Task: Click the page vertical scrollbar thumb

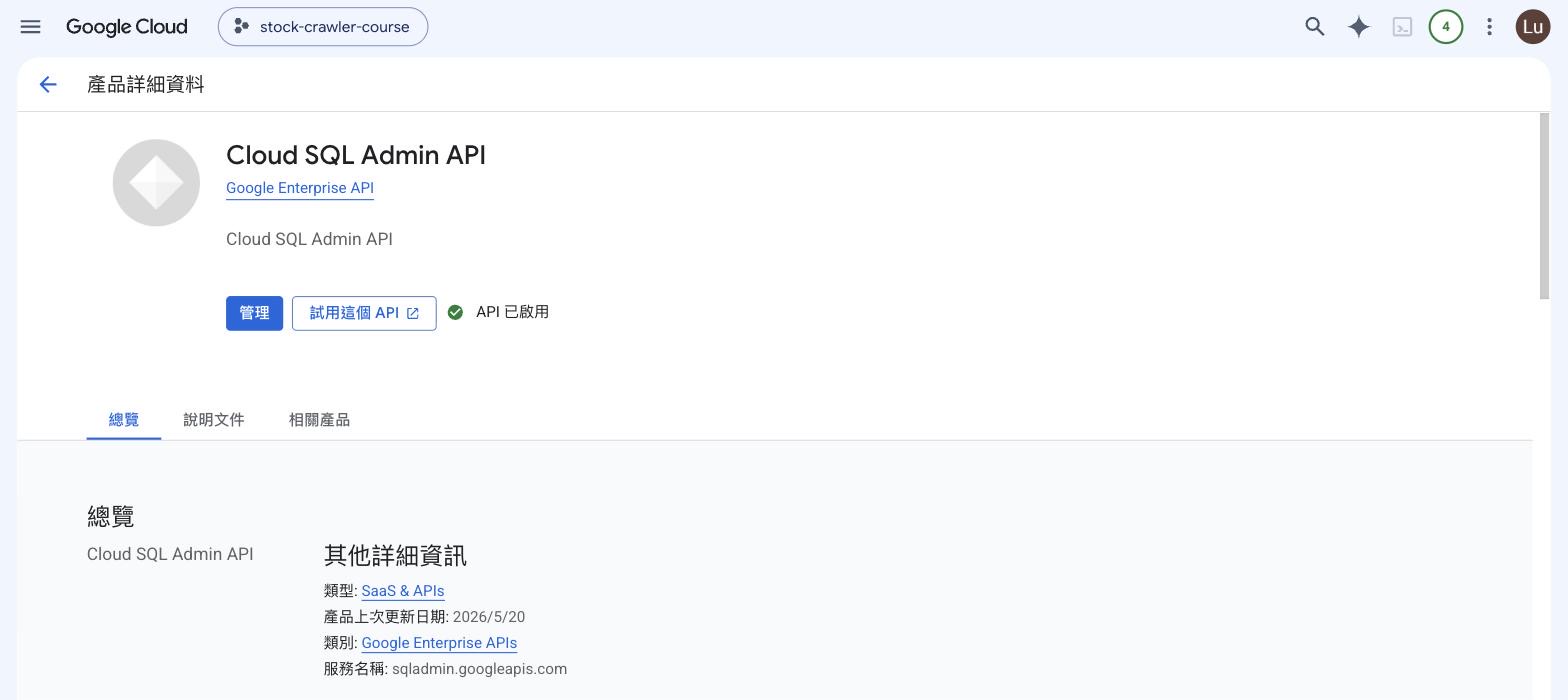Action: pos(1544,206)
